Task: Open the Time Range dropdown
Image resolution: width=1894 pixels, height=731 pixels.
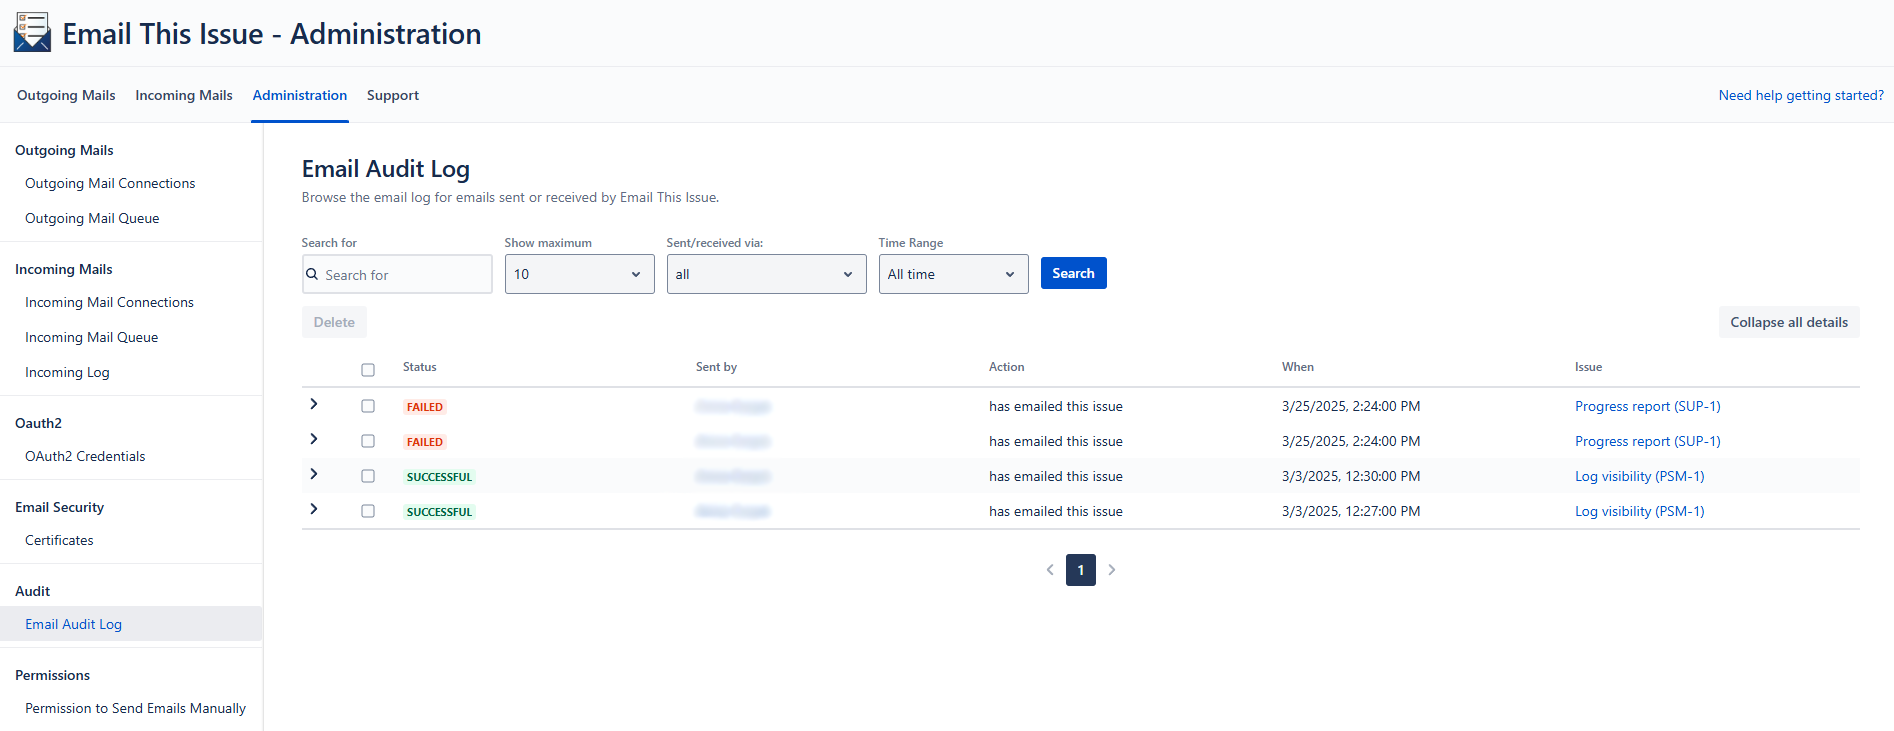Action: click(x=953, y=274)
